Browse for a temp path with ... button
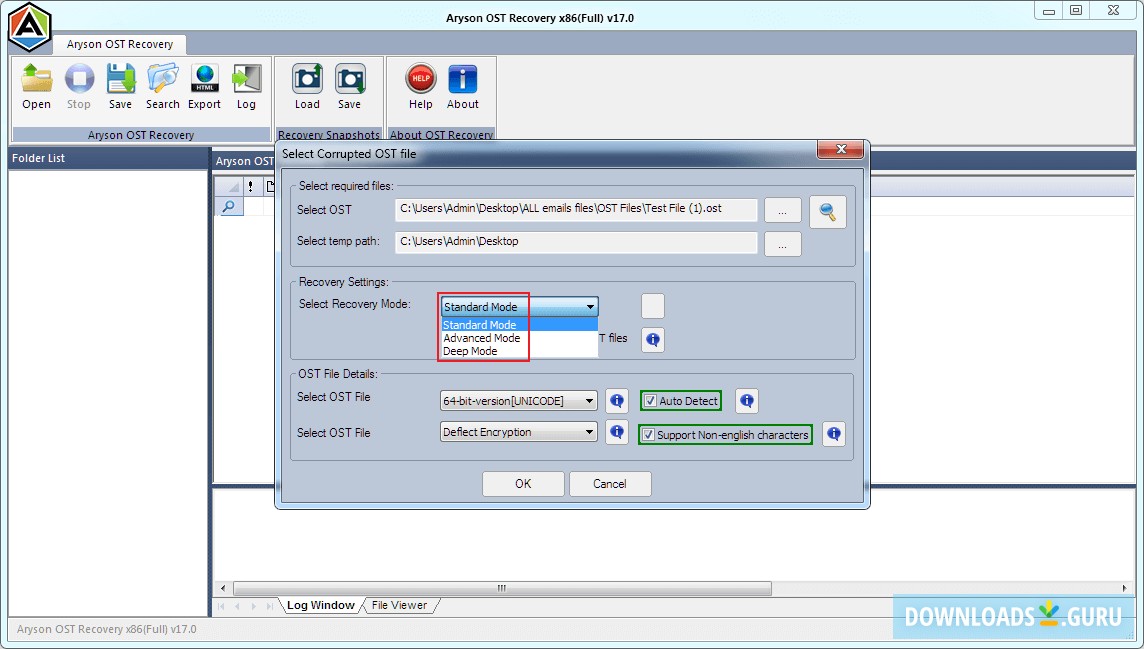The height and width of the screenshot is (649, 1144). click(782, 243)
